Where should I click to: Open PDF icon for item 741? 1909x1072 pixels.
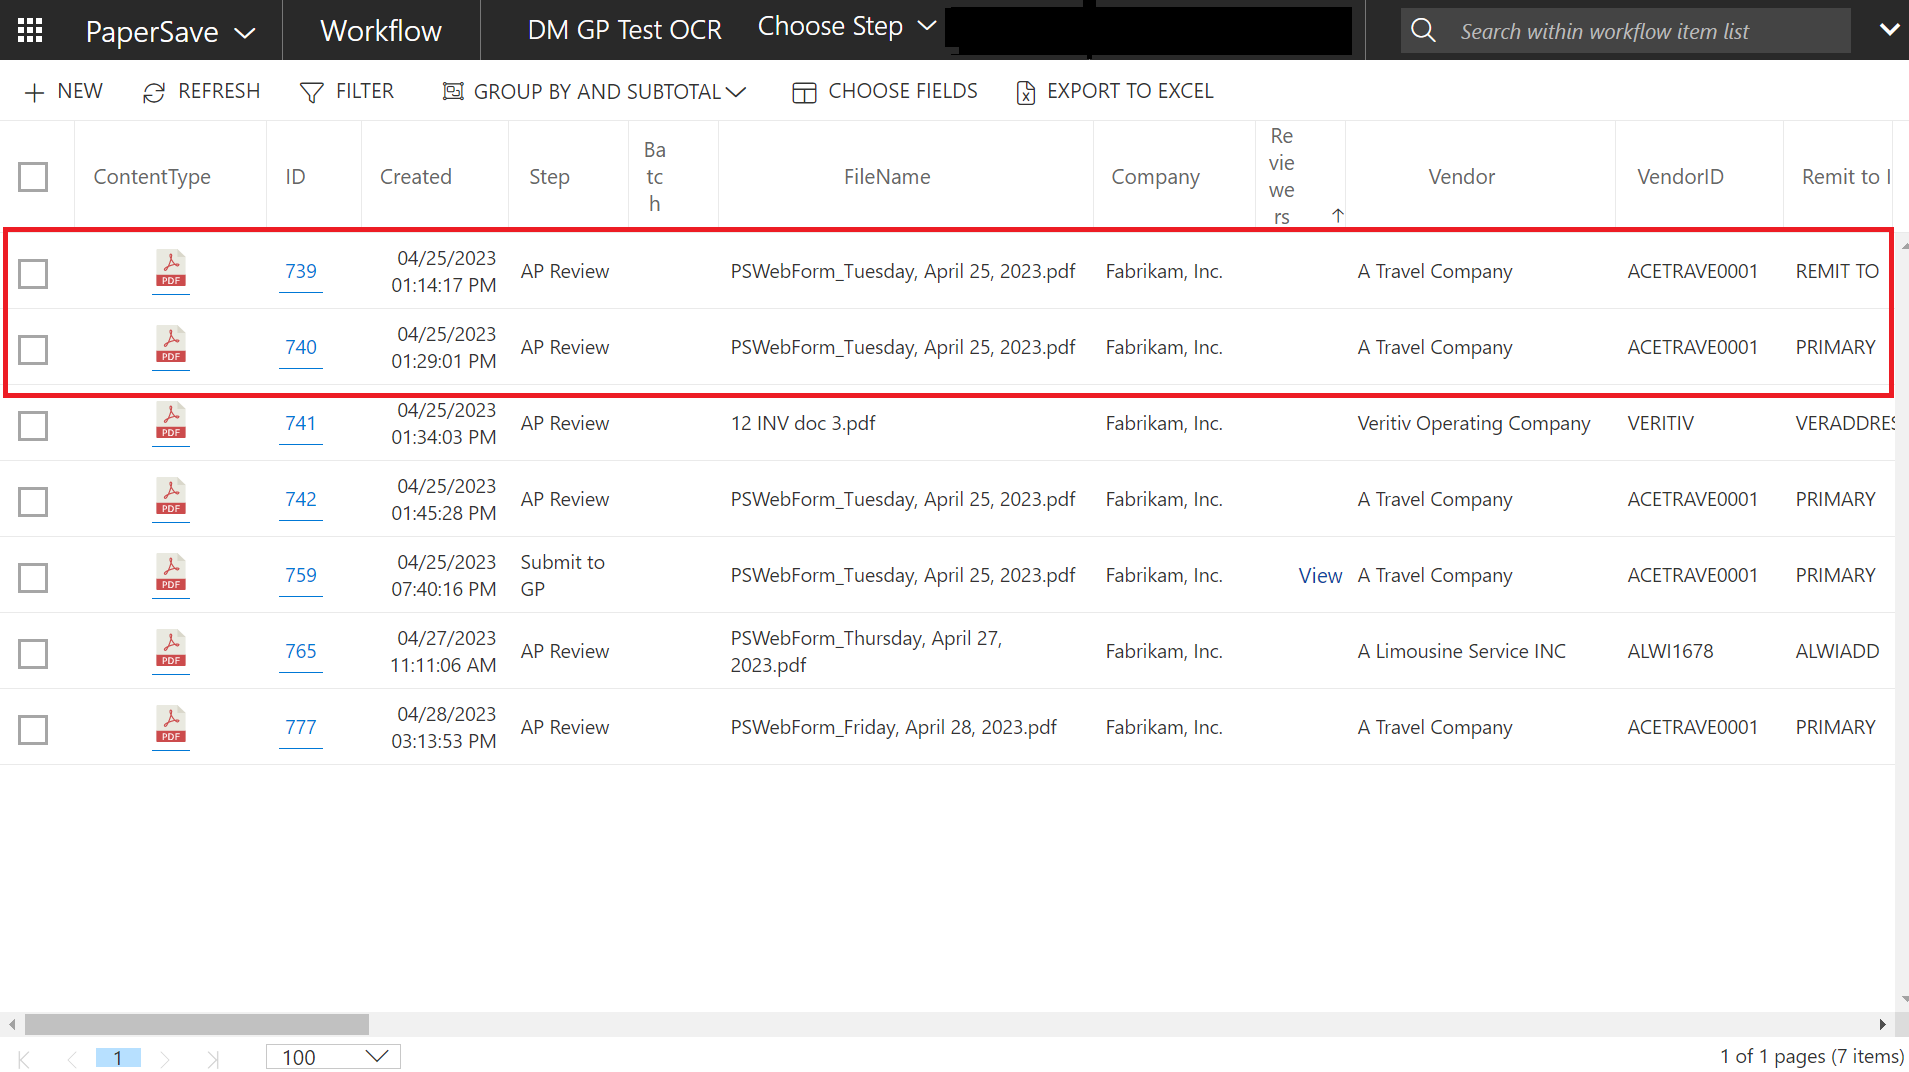click(x=171, y=421)
